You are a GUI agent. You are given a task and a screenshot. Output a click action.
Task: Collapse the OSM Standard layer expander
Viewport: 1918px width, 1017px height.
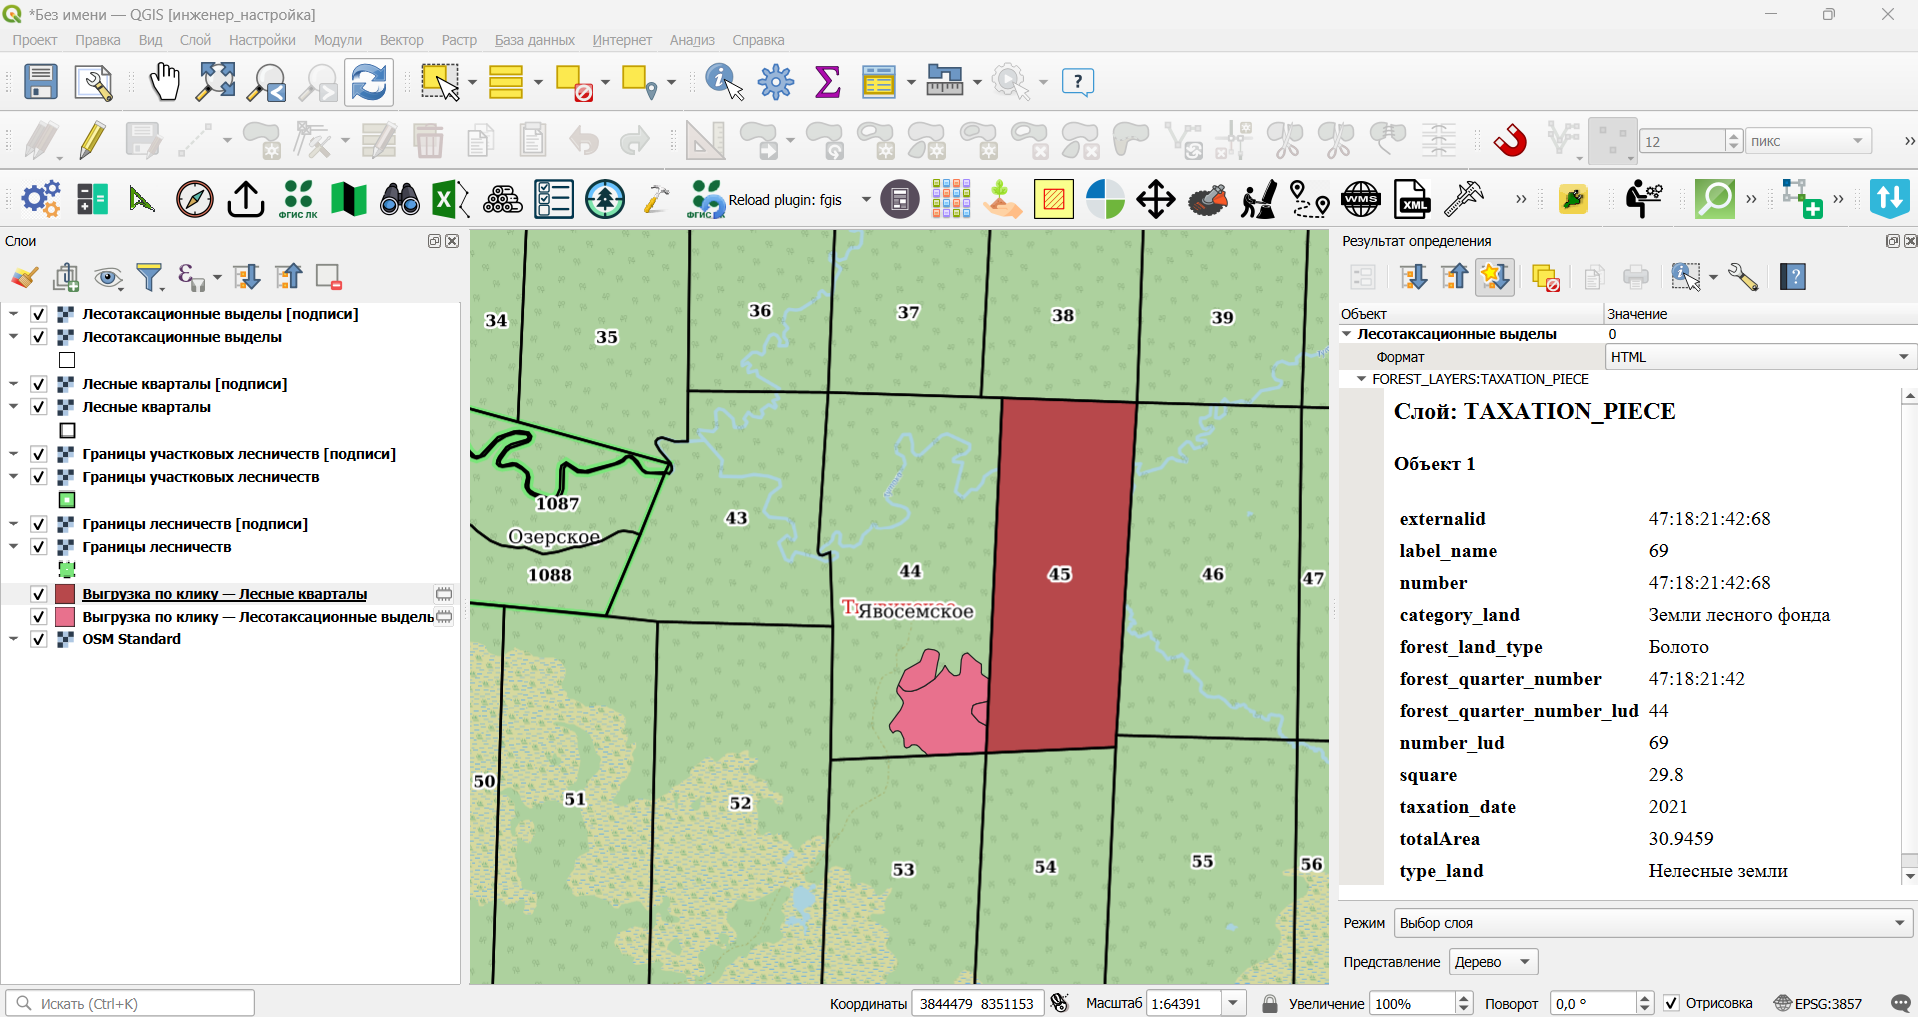point(14,639)
